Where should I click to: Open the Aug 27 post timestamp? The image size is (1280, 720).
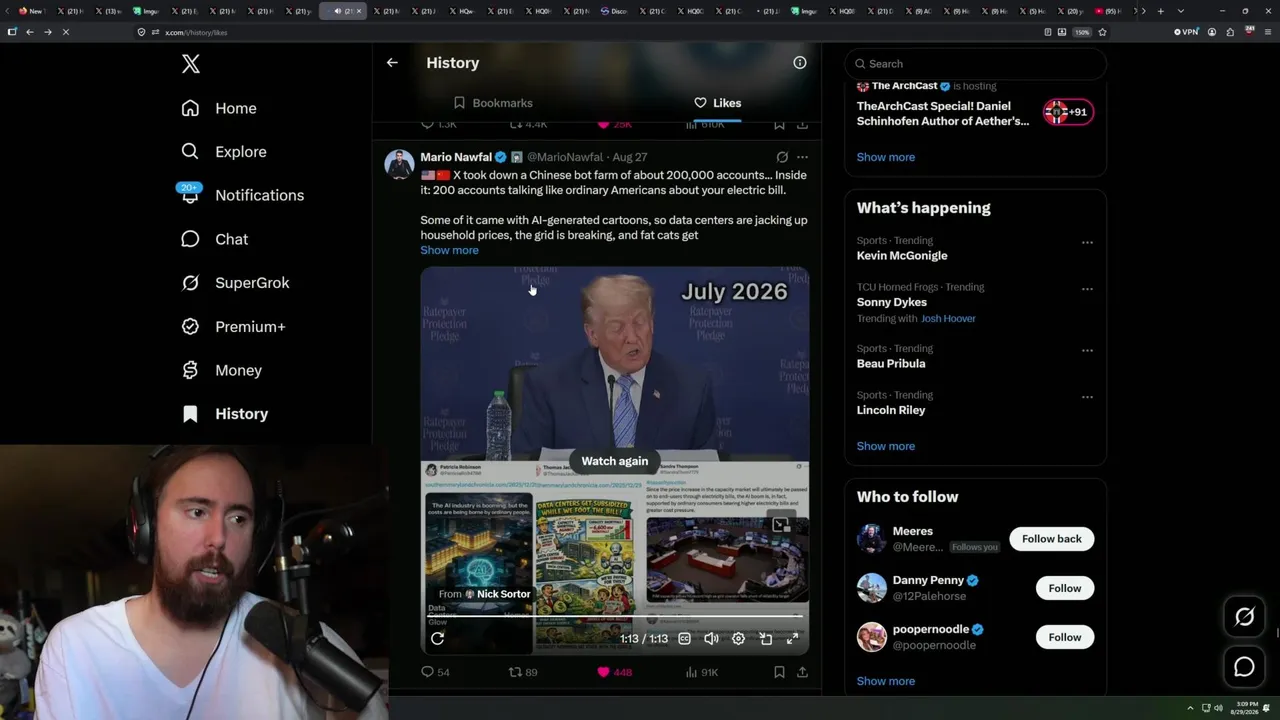[x=630, y=157]
